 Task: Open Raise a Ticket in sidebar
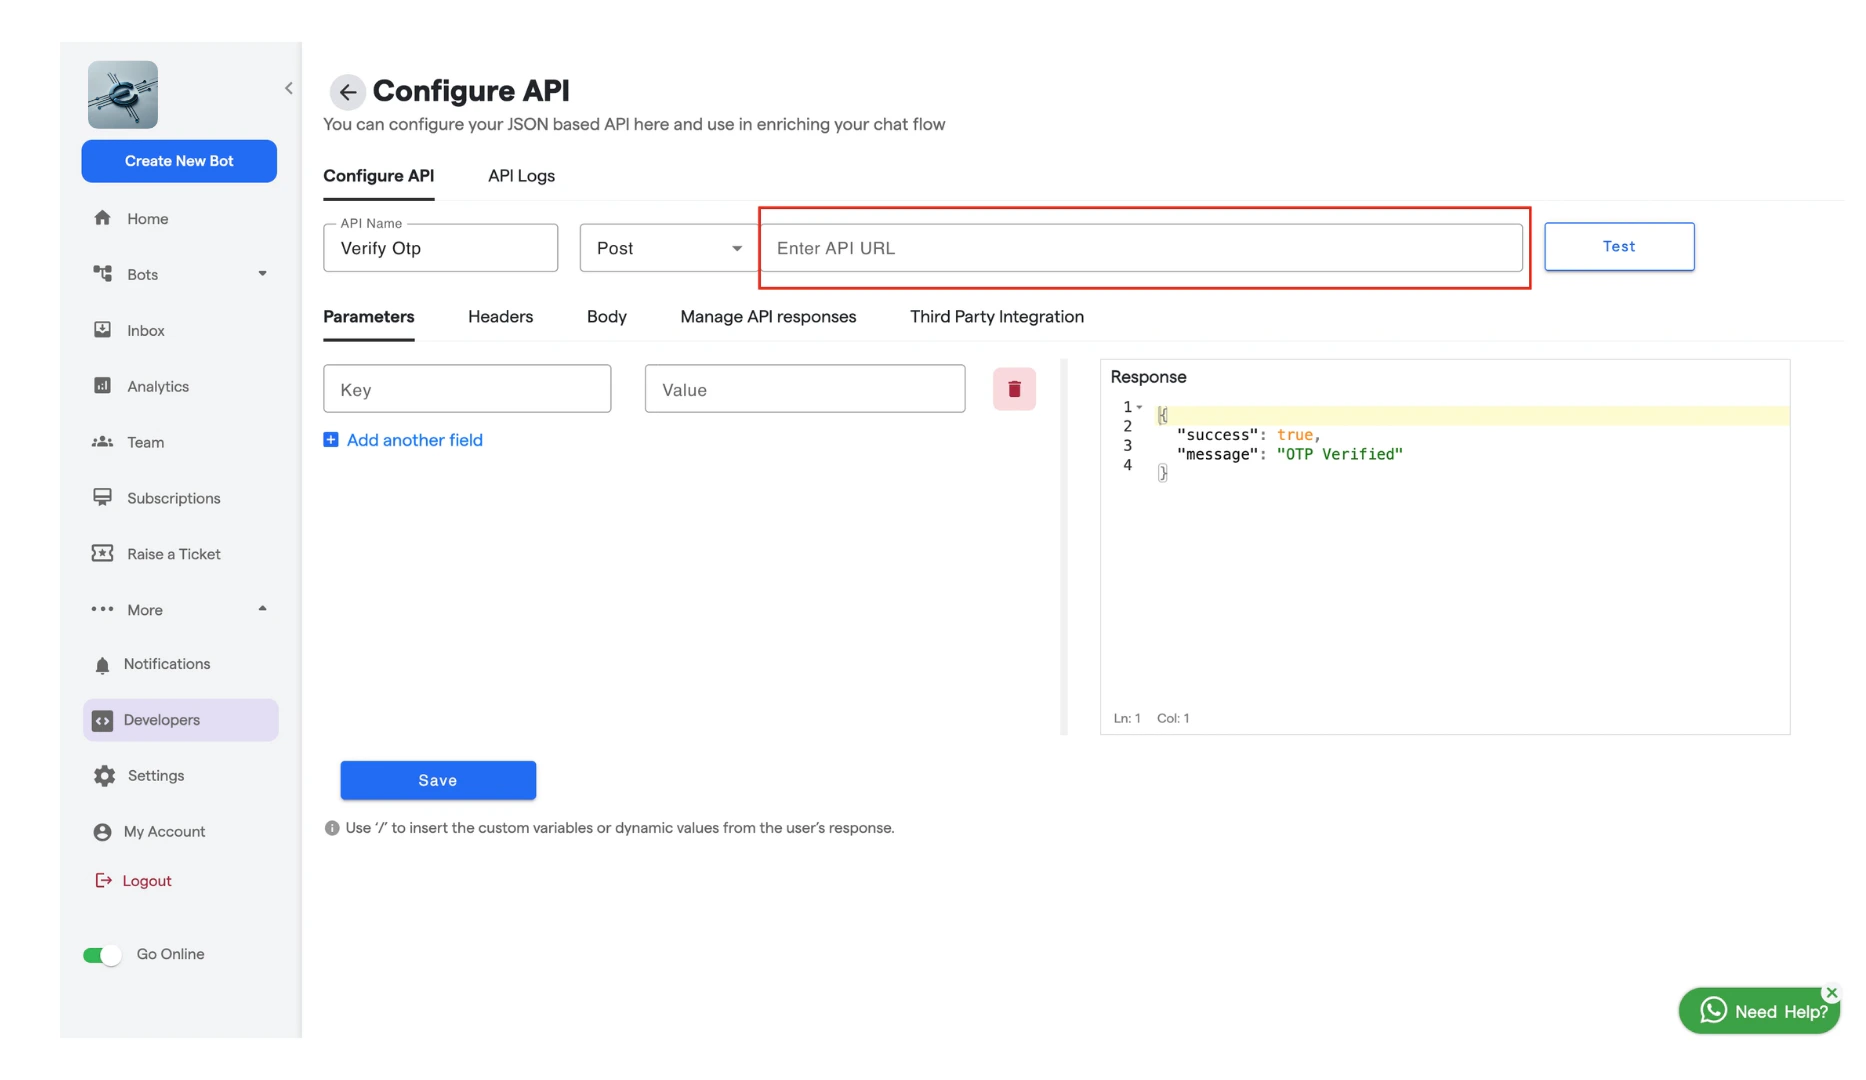173,555
